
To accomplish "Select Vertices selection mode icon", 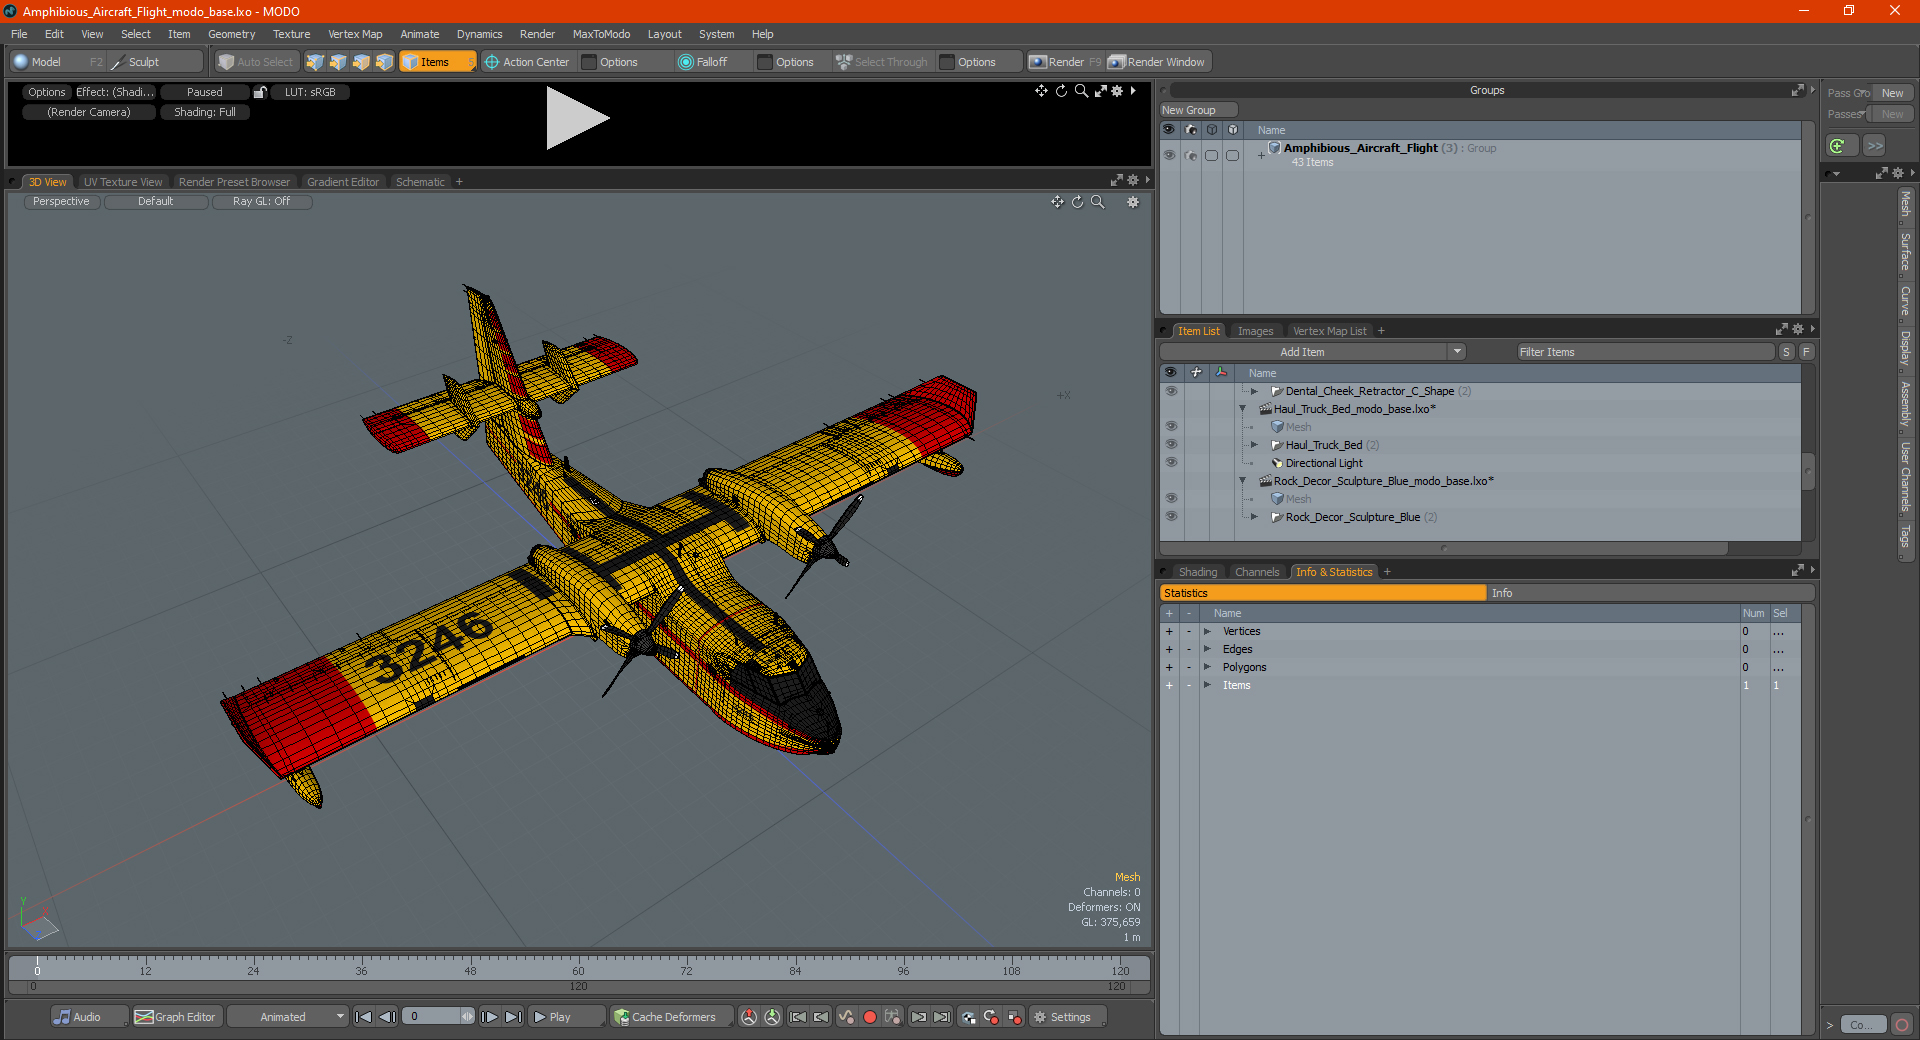I will pos(315,62).
